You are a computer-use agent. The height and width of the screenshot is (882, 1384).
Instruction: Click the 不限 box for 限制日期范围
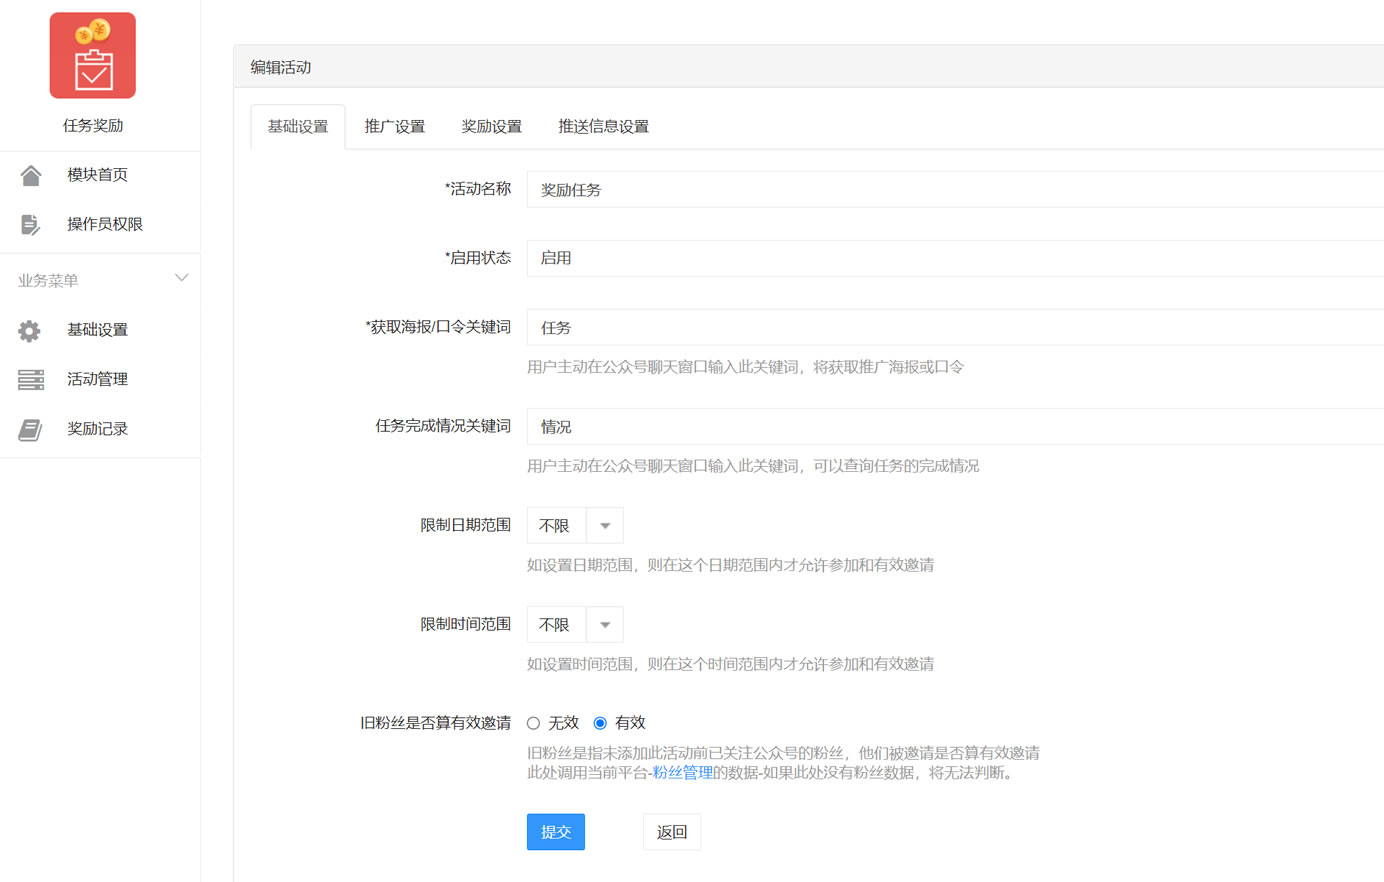(556, 526)
